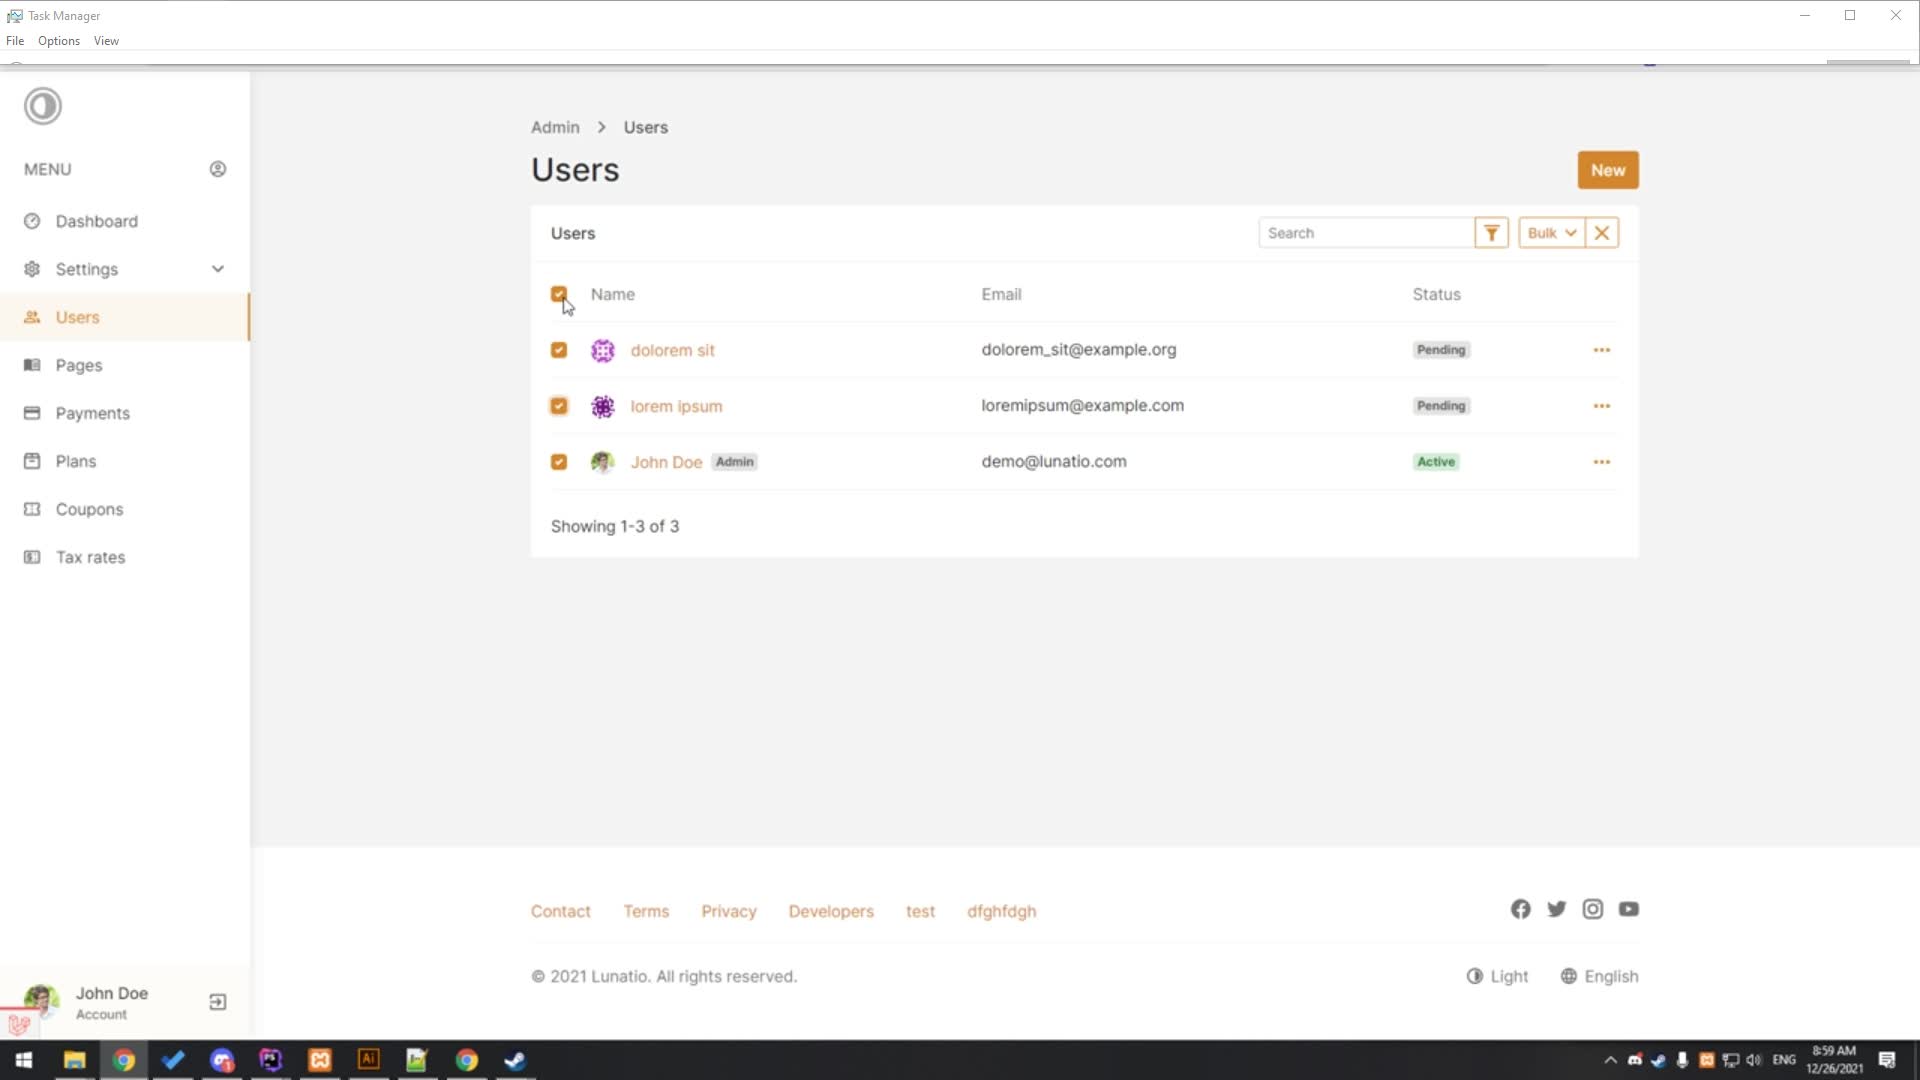Open Steam from the taskbar

pos(515,1060)
